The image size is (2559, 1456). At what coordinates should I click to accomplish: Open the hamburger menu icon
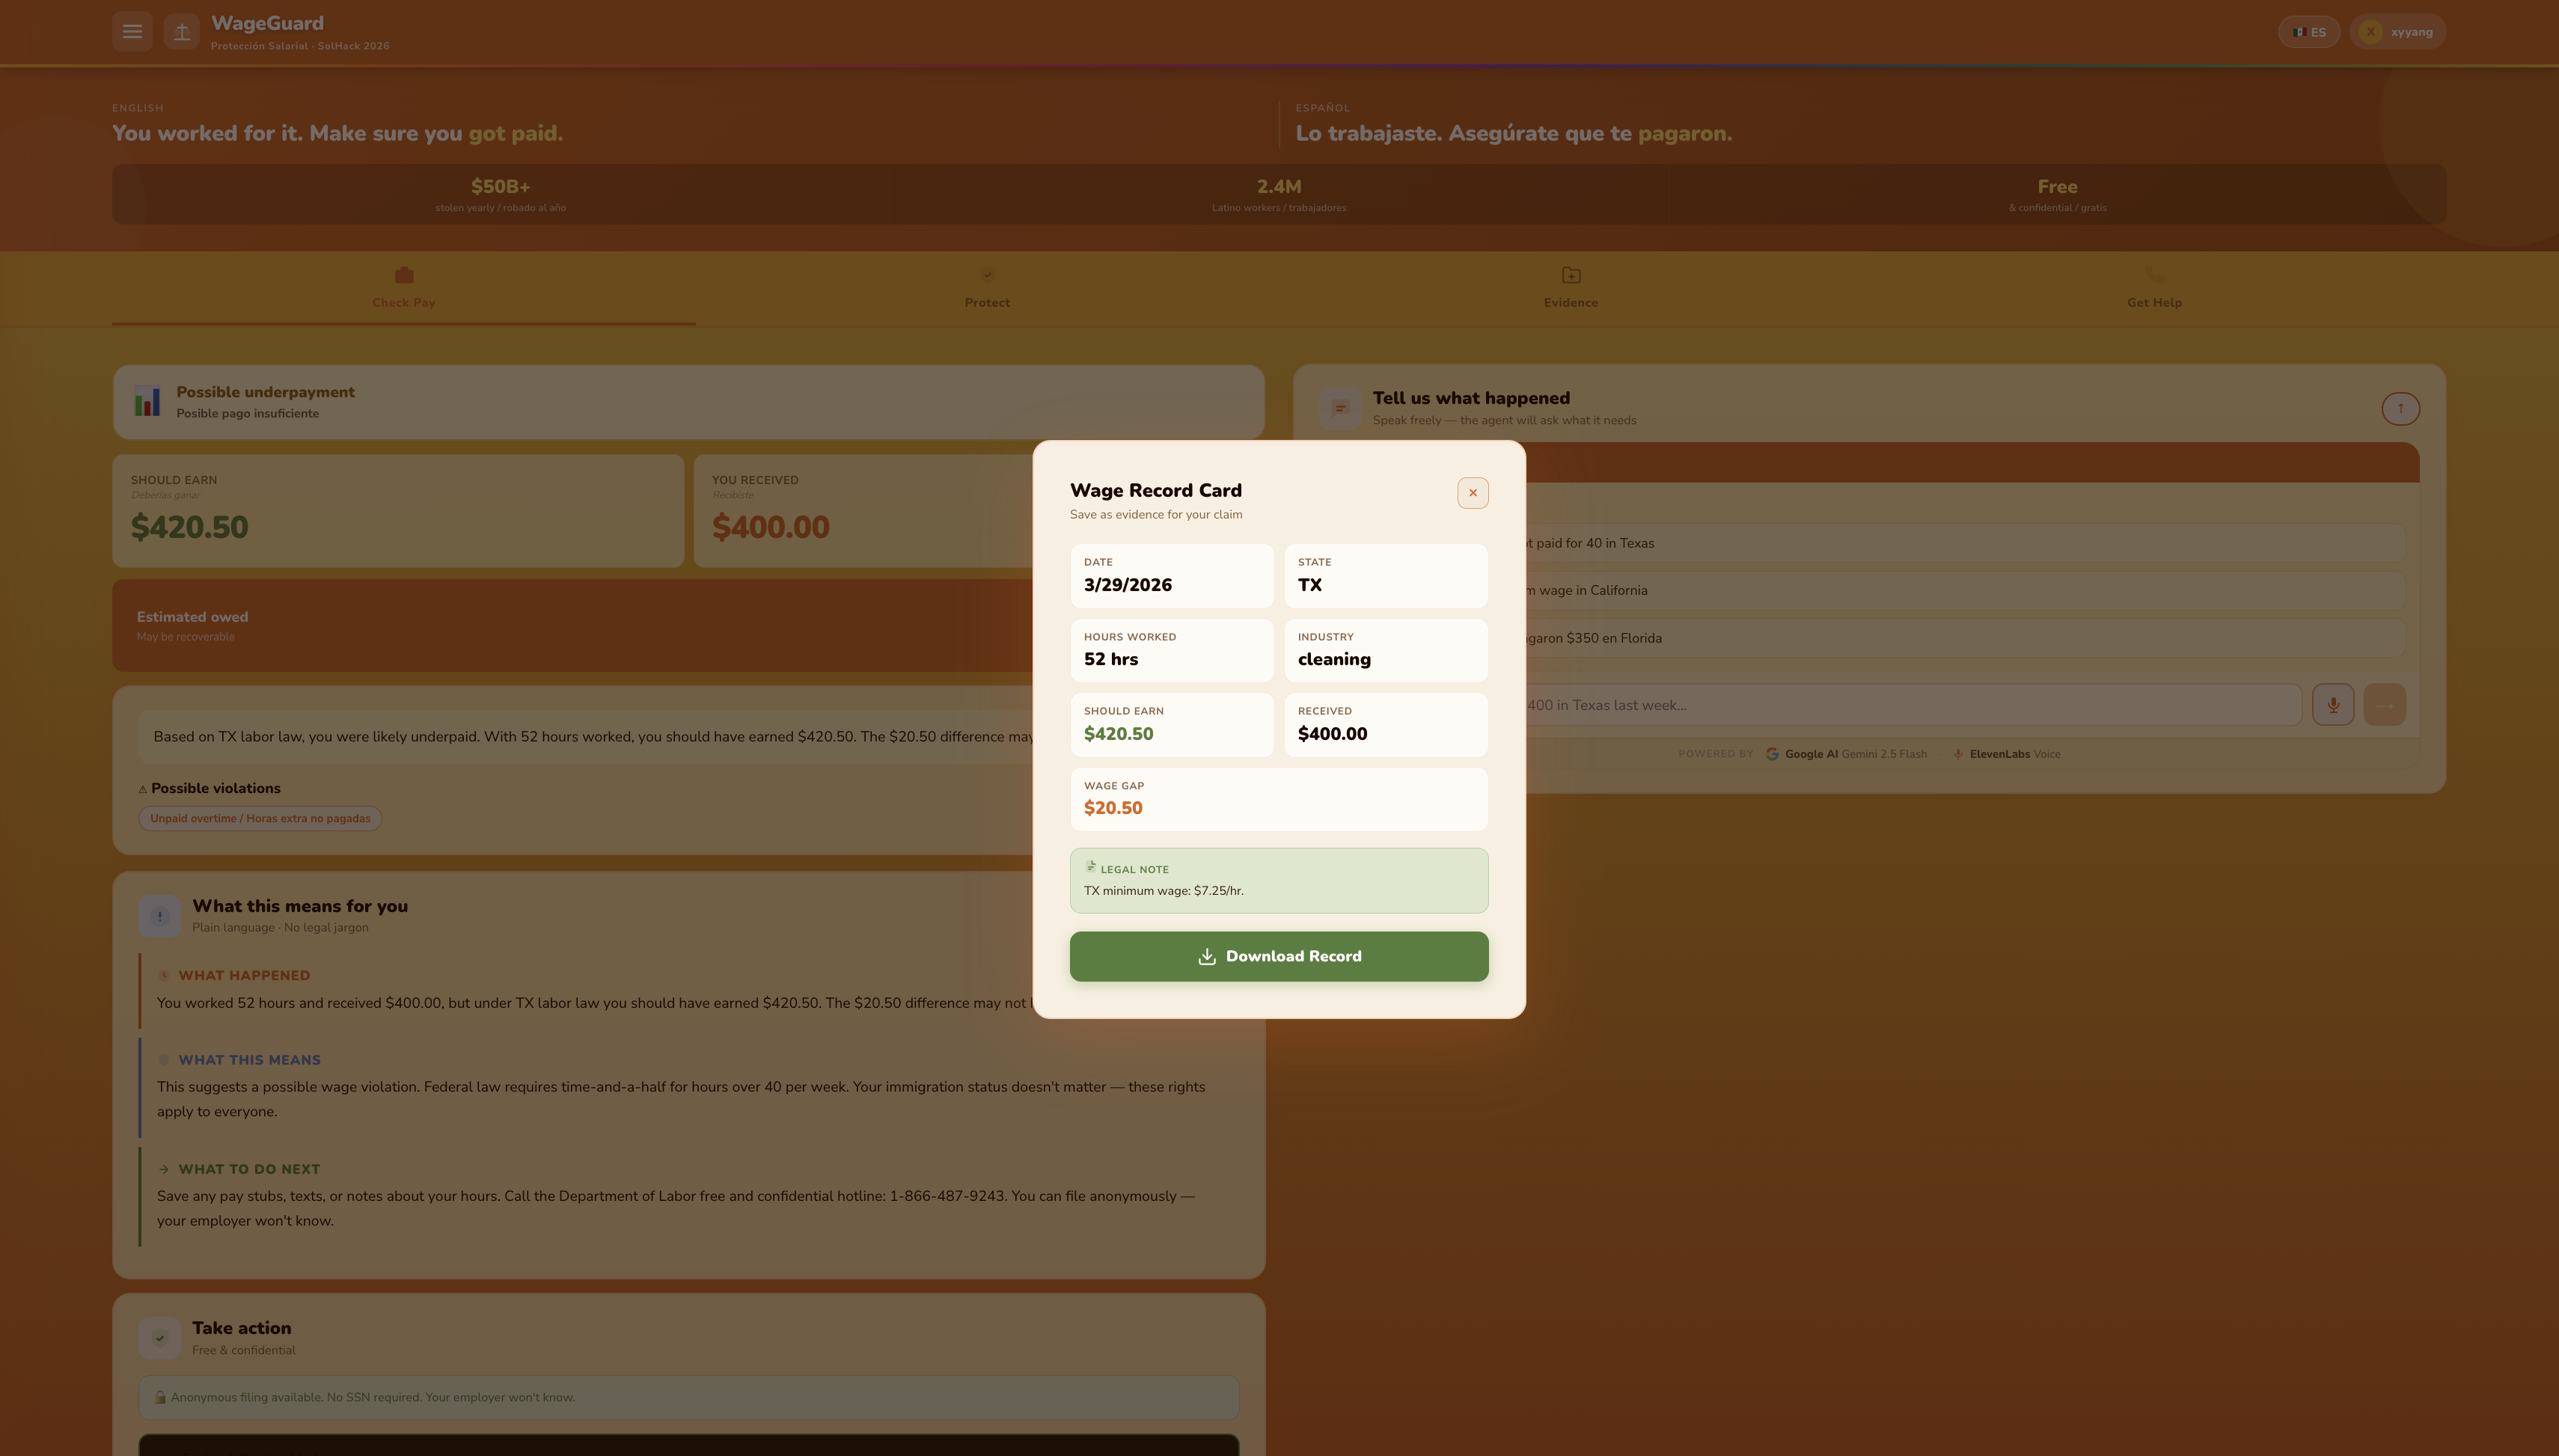click(132, 32)
